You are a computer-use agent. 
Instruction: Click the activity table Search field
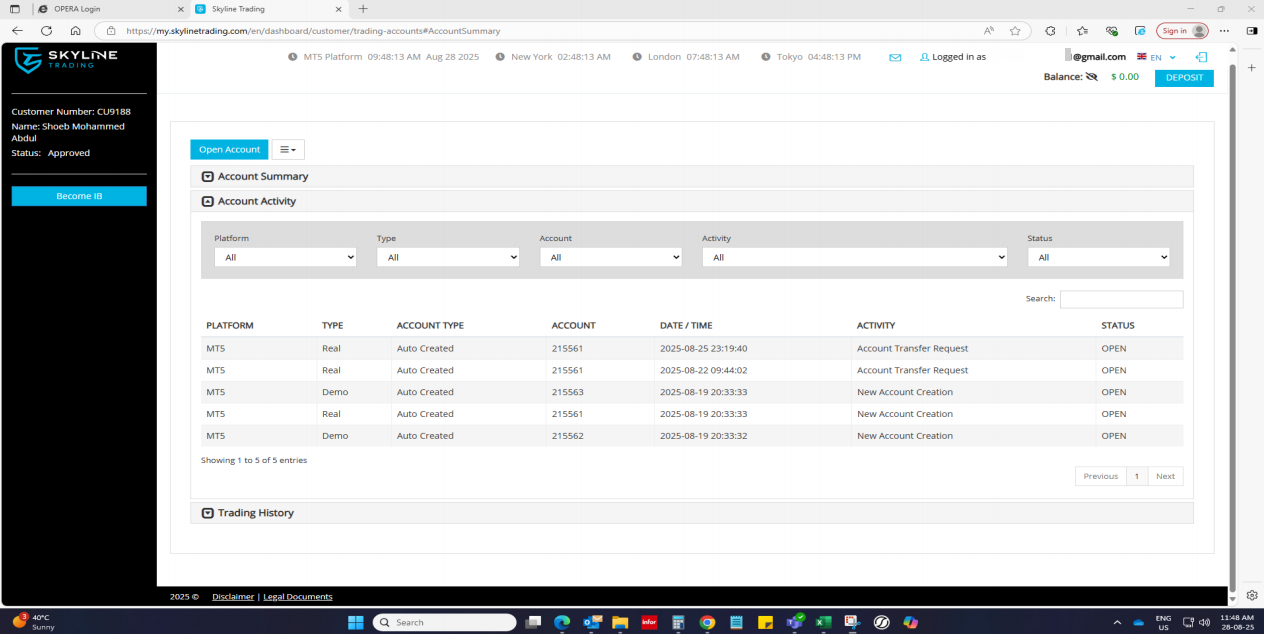click(1121, 299)
